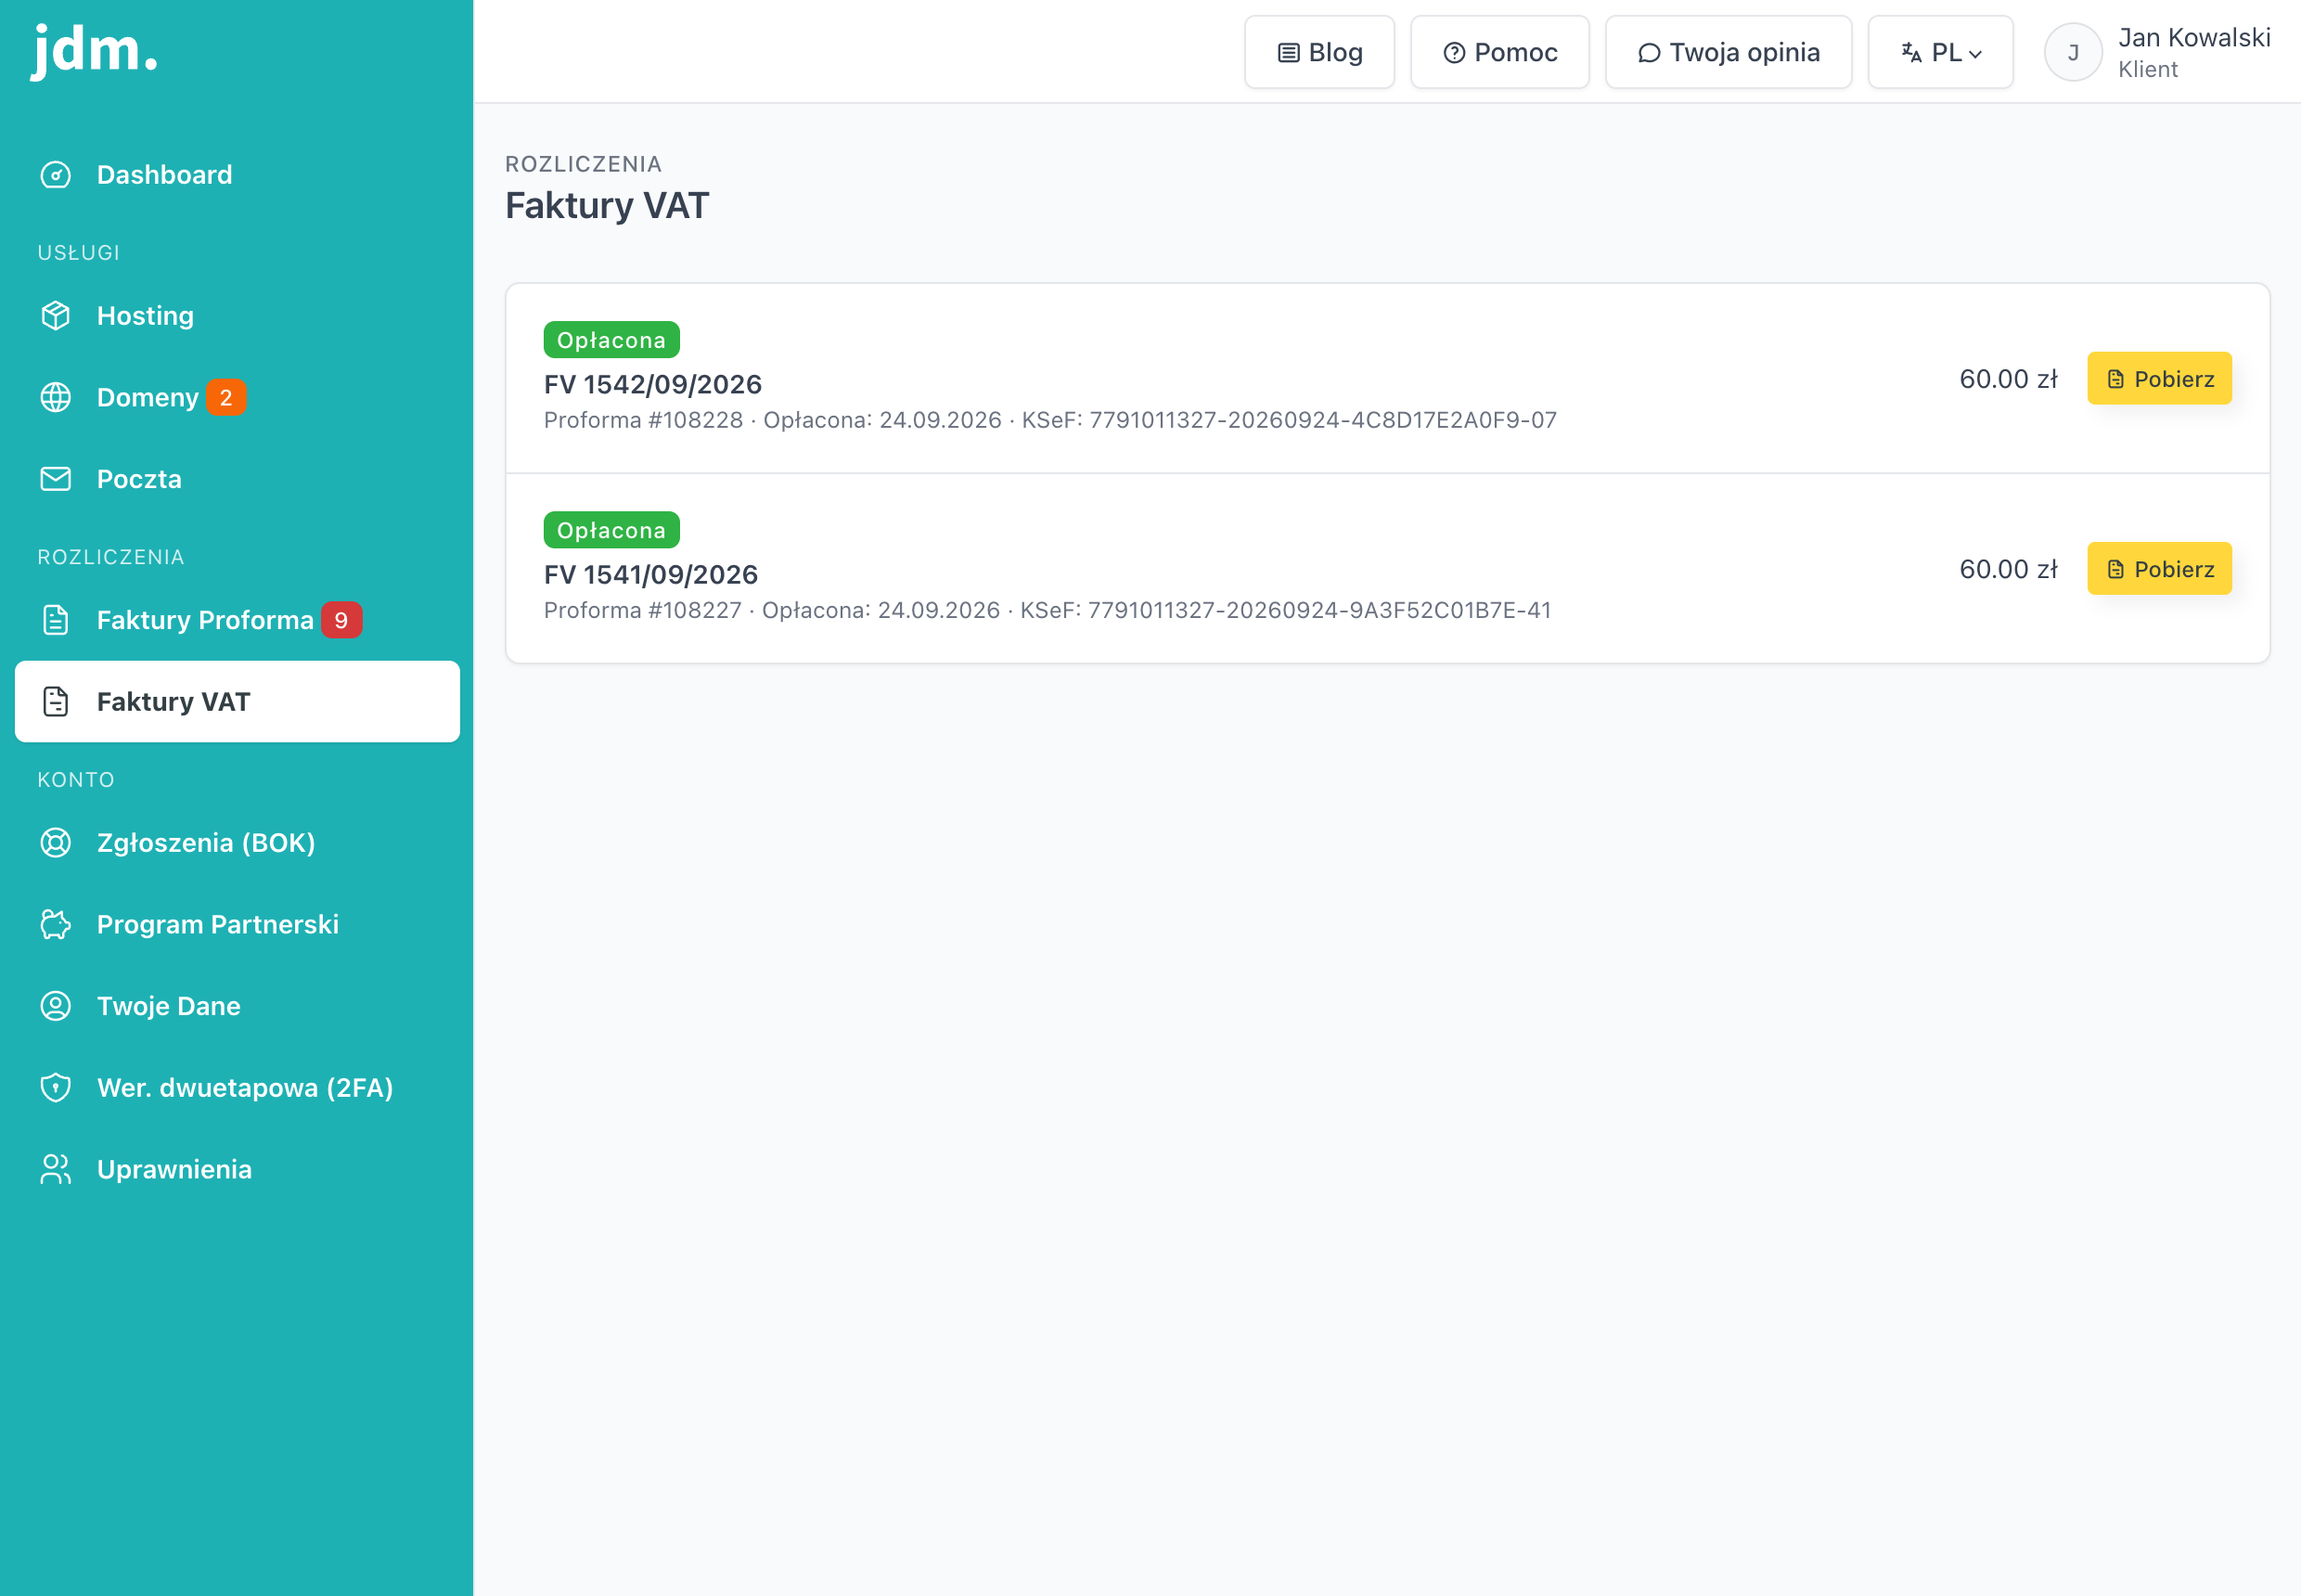
Task: Open the Jan Kowalski account menu
Action: pyautogui.click(x=2157, y=52)
